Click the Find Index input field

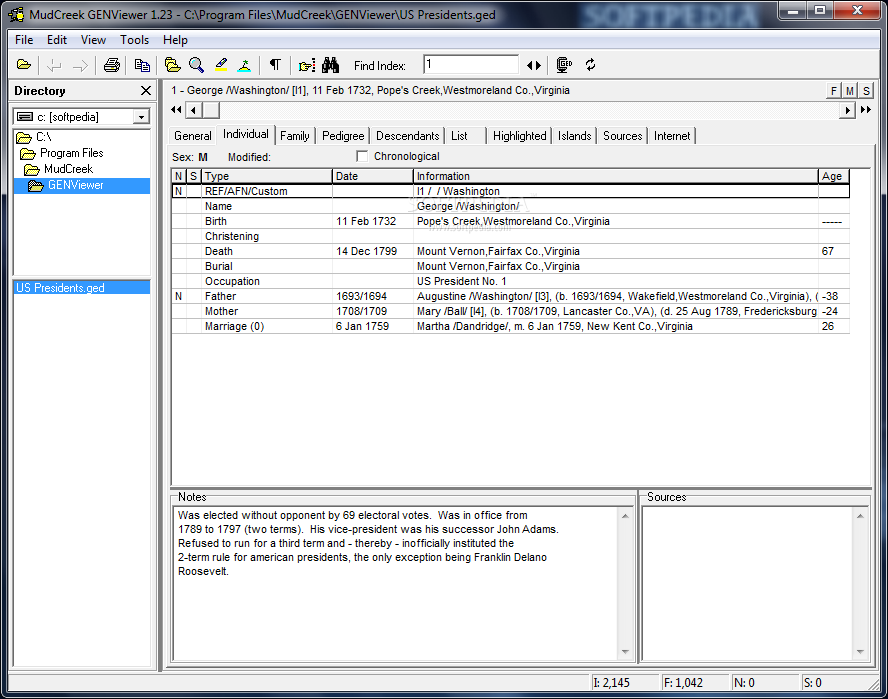471,65
